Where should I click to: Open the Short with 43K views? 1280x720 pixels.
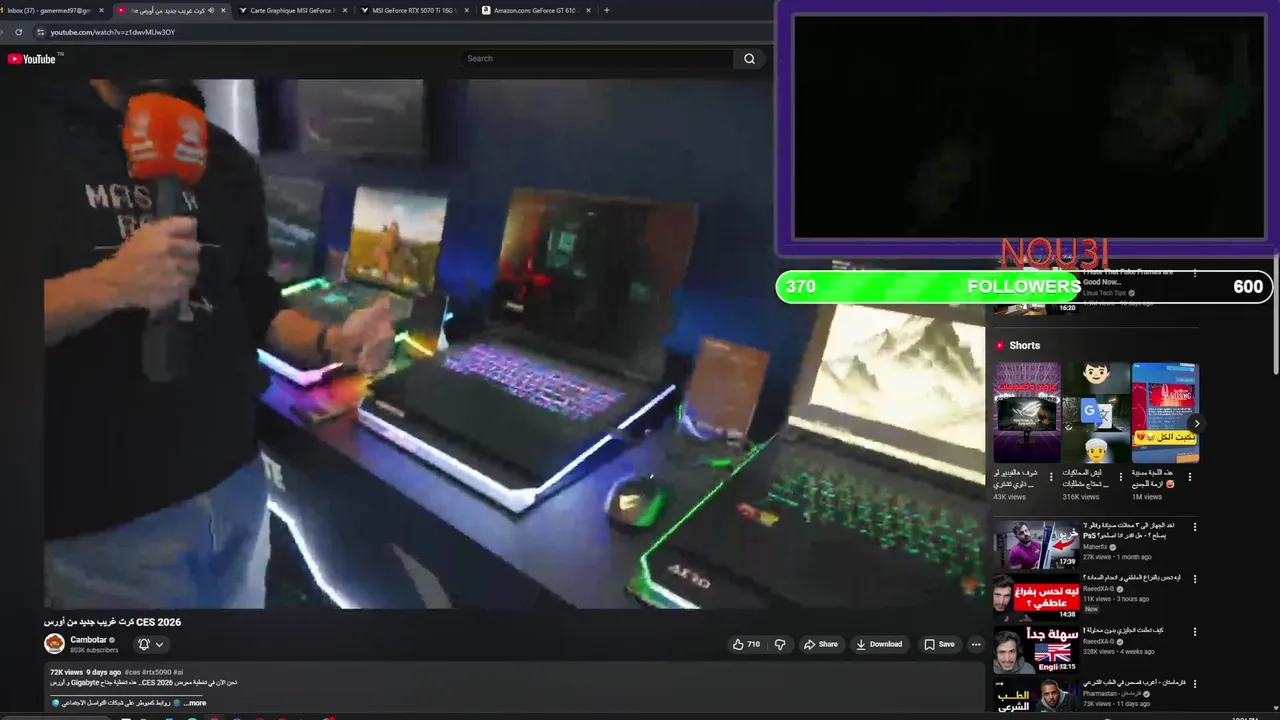[1026, 413]
